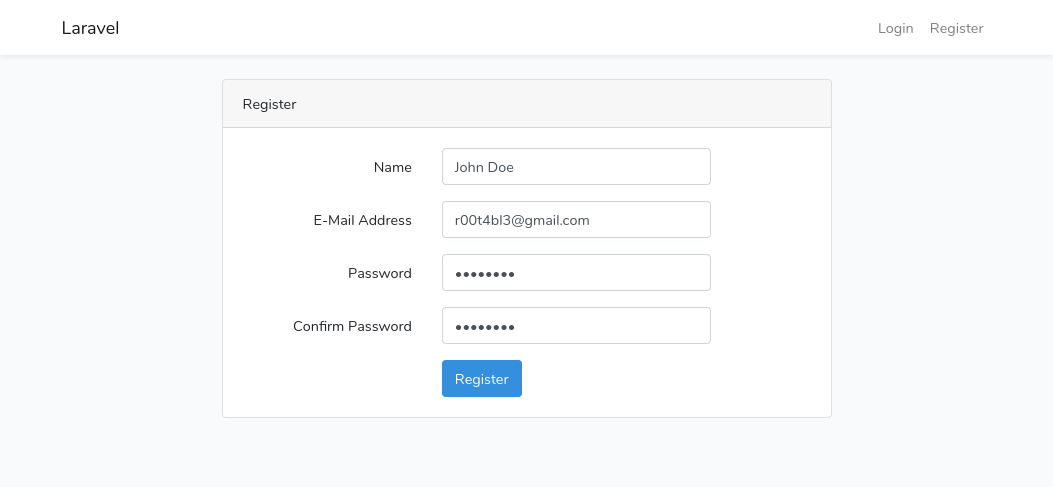Focus the Name input field

(x=576, y=167)
